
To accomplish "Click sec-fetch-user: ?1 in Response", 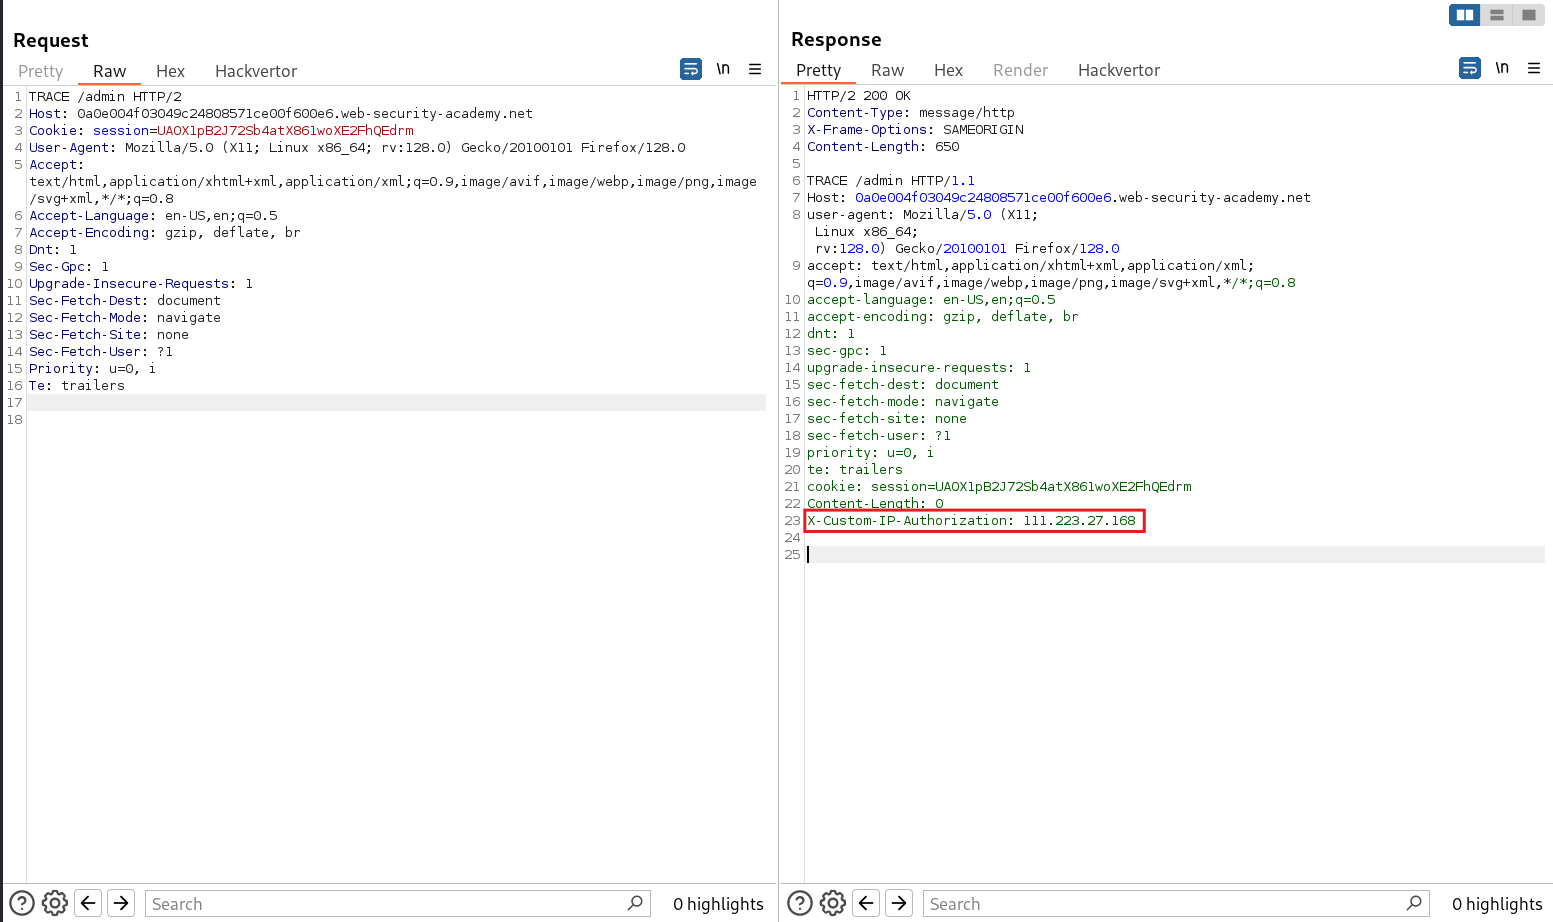I will (879, 436).
